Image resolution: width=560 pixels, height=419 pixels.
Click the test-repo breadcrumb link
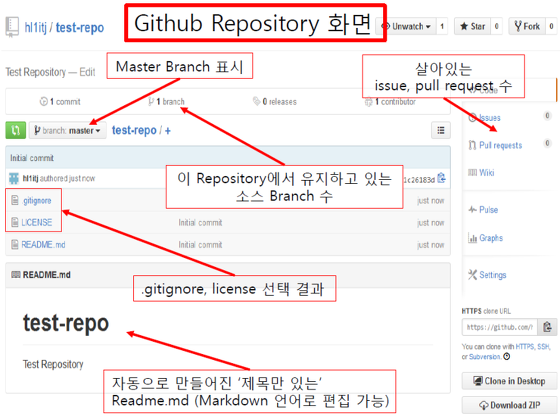[134, 130]
